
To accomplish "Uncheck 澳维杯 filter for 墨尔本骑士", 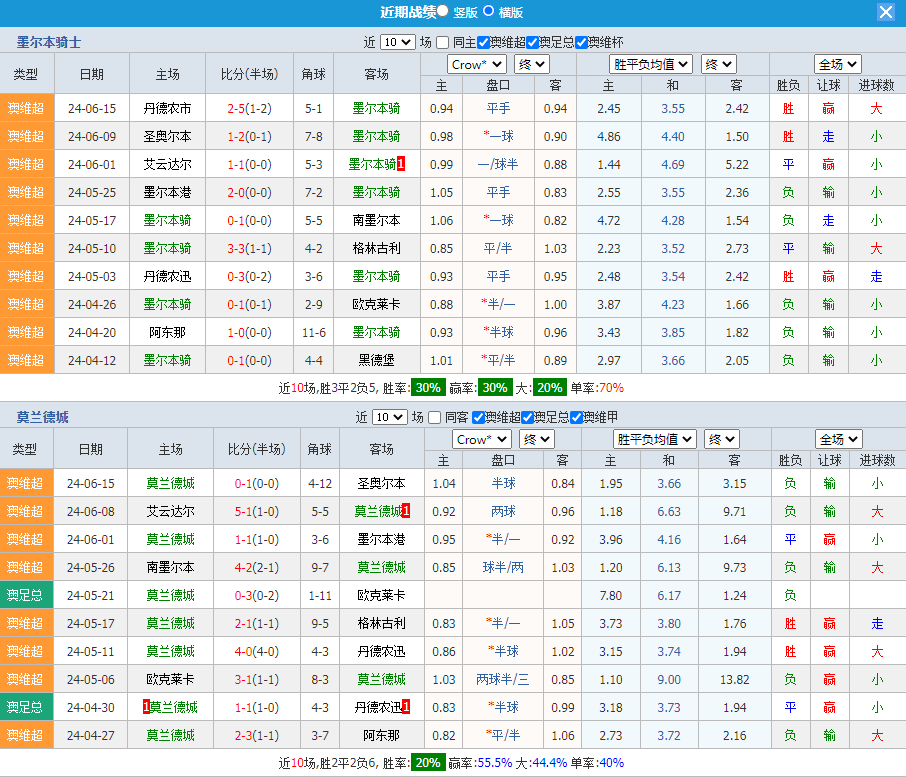I will coord(582,43).
